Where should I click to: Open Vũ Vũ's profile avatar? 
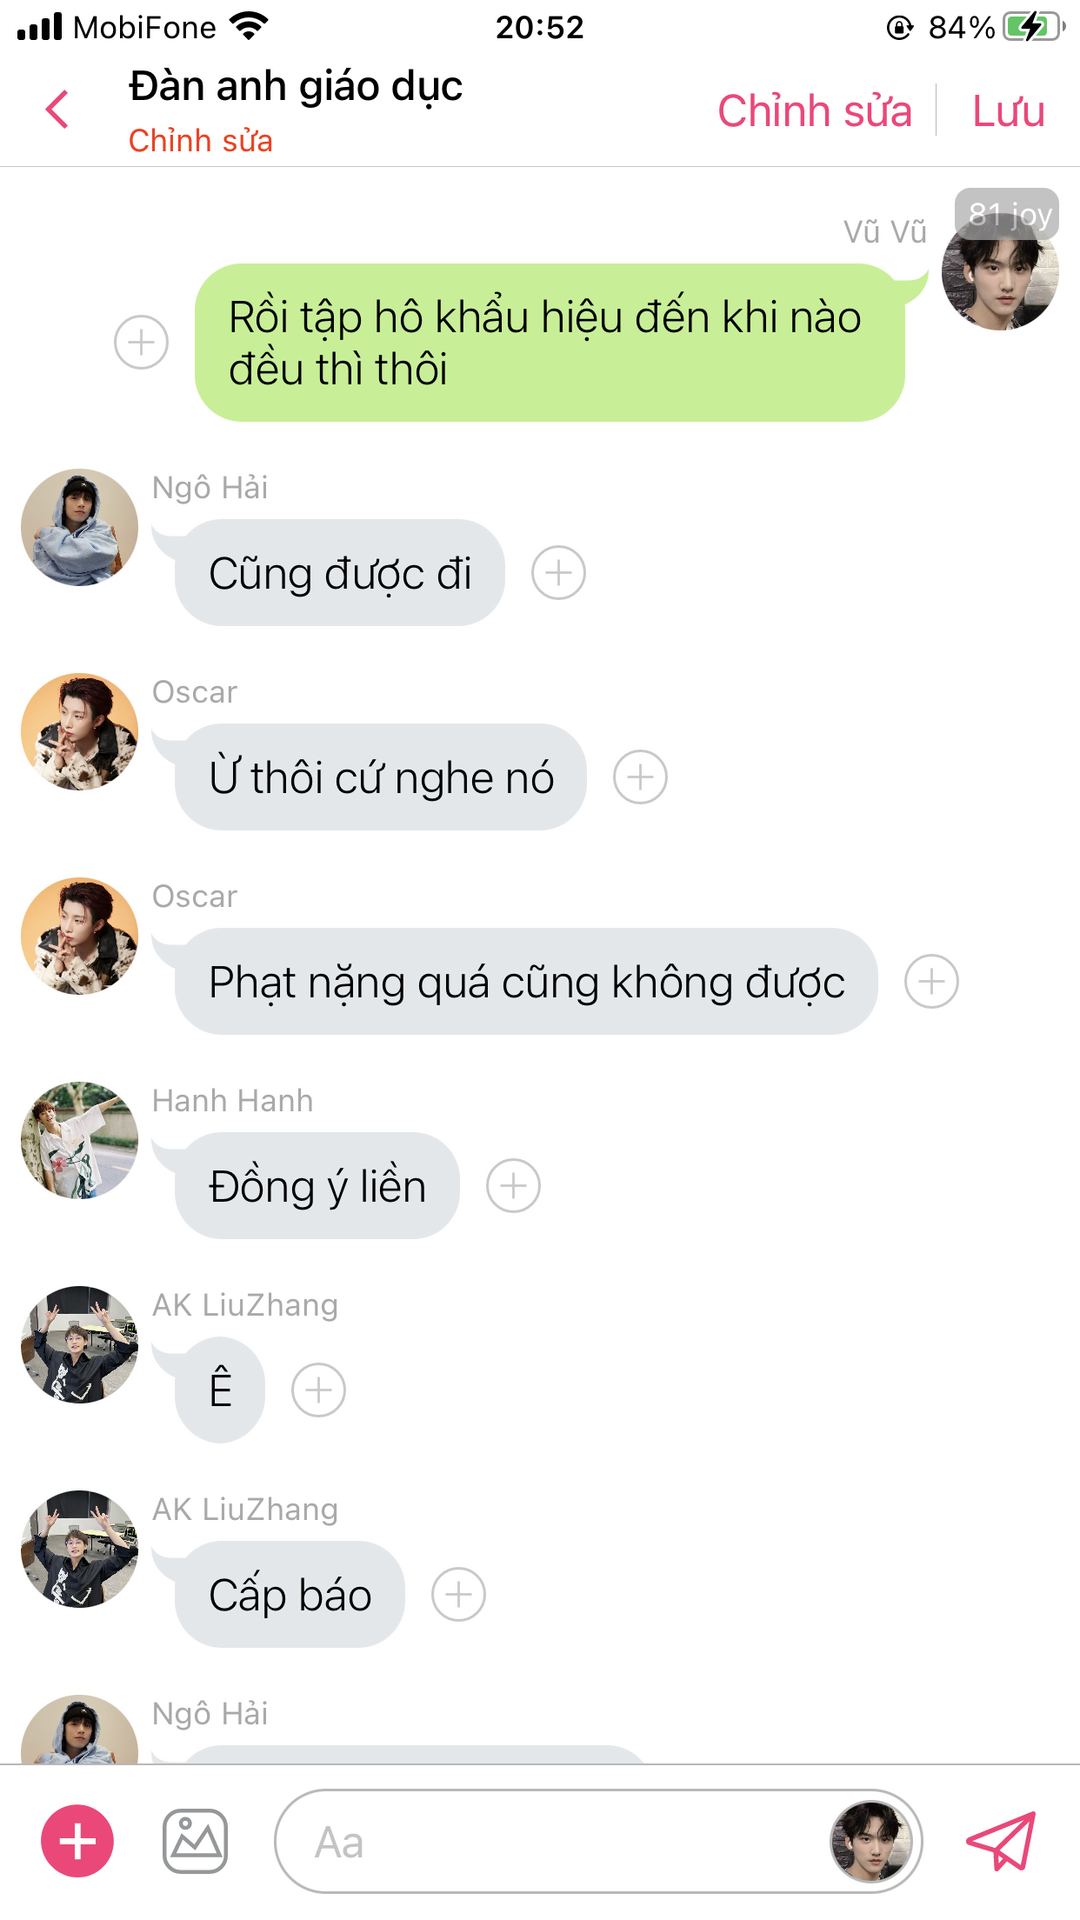pyautogui.click(x=1000, y=272)
